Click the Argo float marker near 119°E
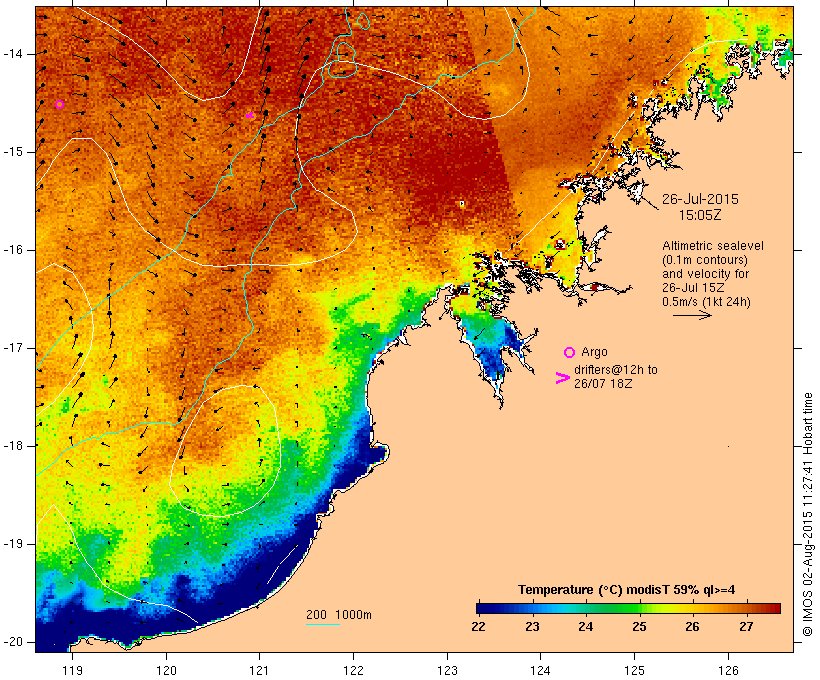Viewport: 820px width, 680px height. tap(60, 104)
